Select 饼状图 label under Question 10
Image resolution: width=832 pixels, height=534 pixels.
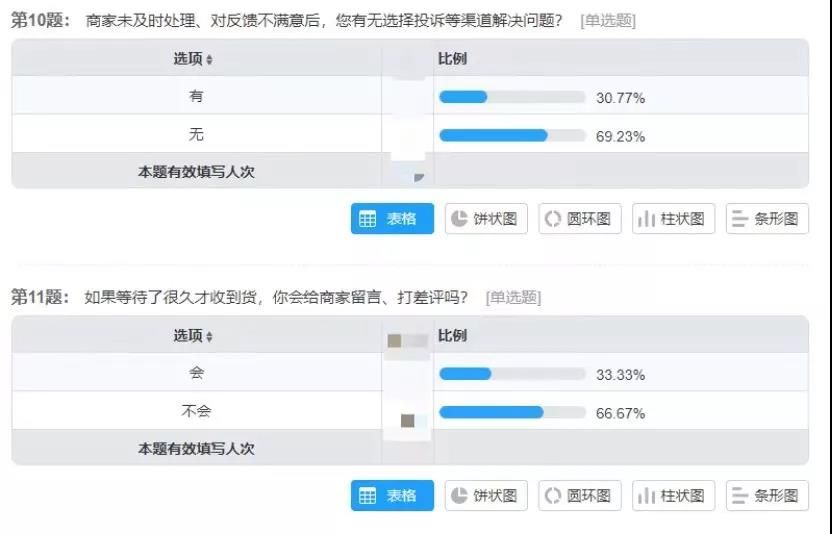[x=495, y=219]
